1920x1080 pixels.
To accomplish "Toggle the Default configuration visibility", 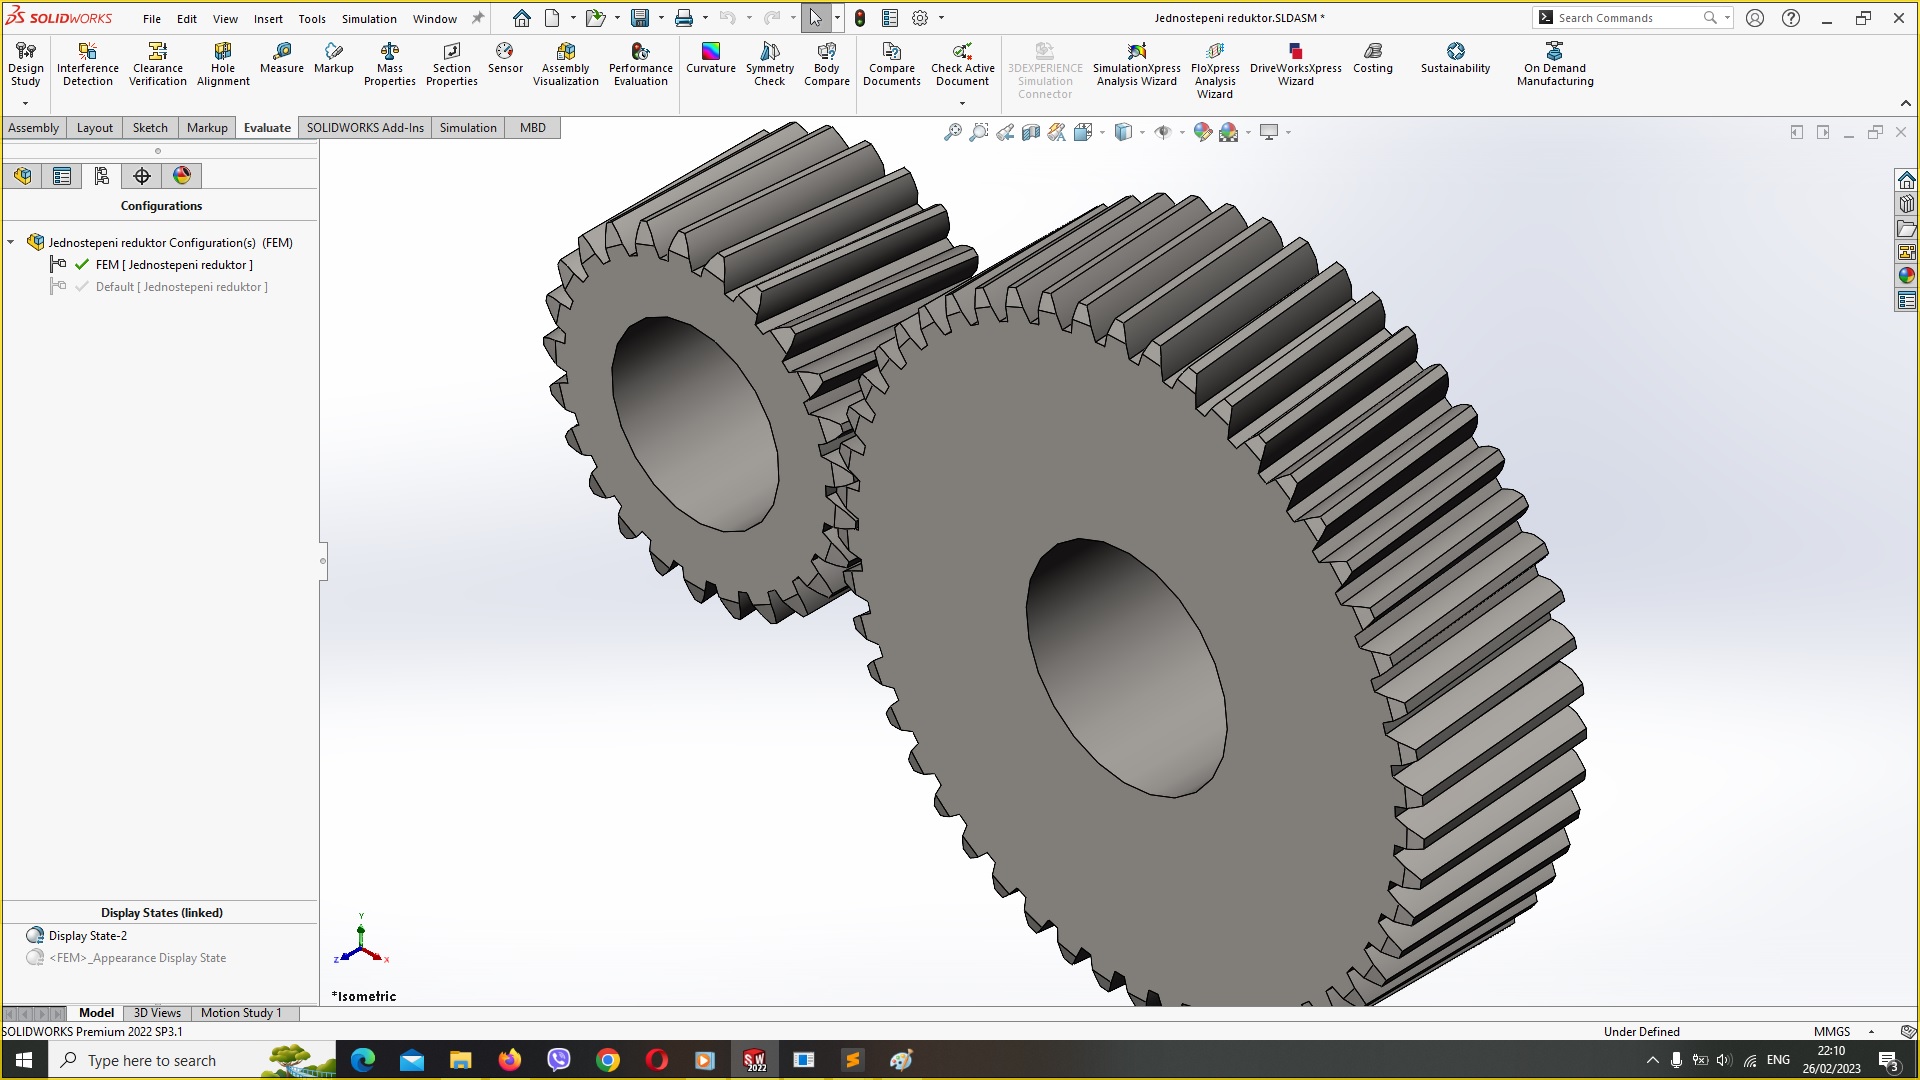I will coord(83,286).
